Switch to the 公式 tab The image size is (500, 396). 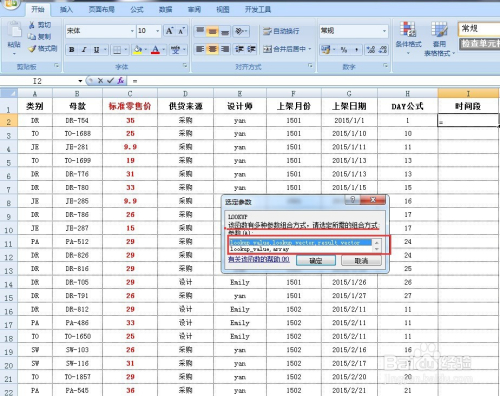point(137,10)
